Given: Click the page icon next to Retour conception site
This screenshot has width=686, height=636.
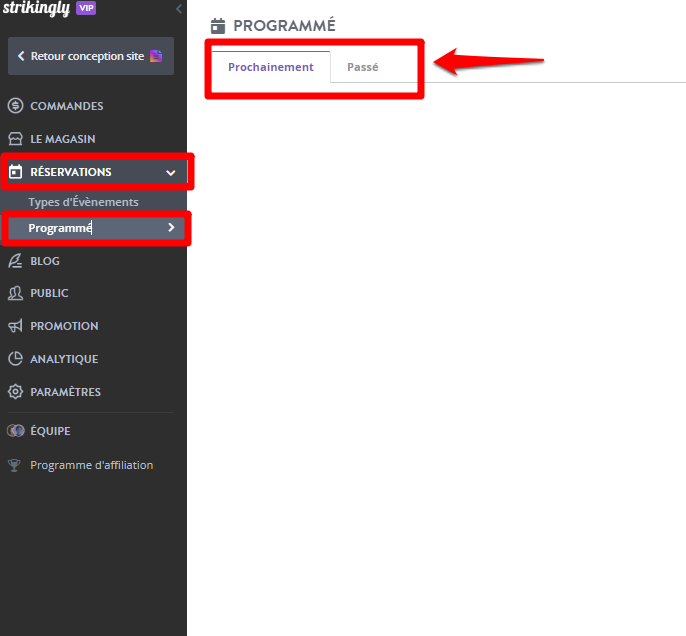Looking at the screenshot, I should (156, 56).
